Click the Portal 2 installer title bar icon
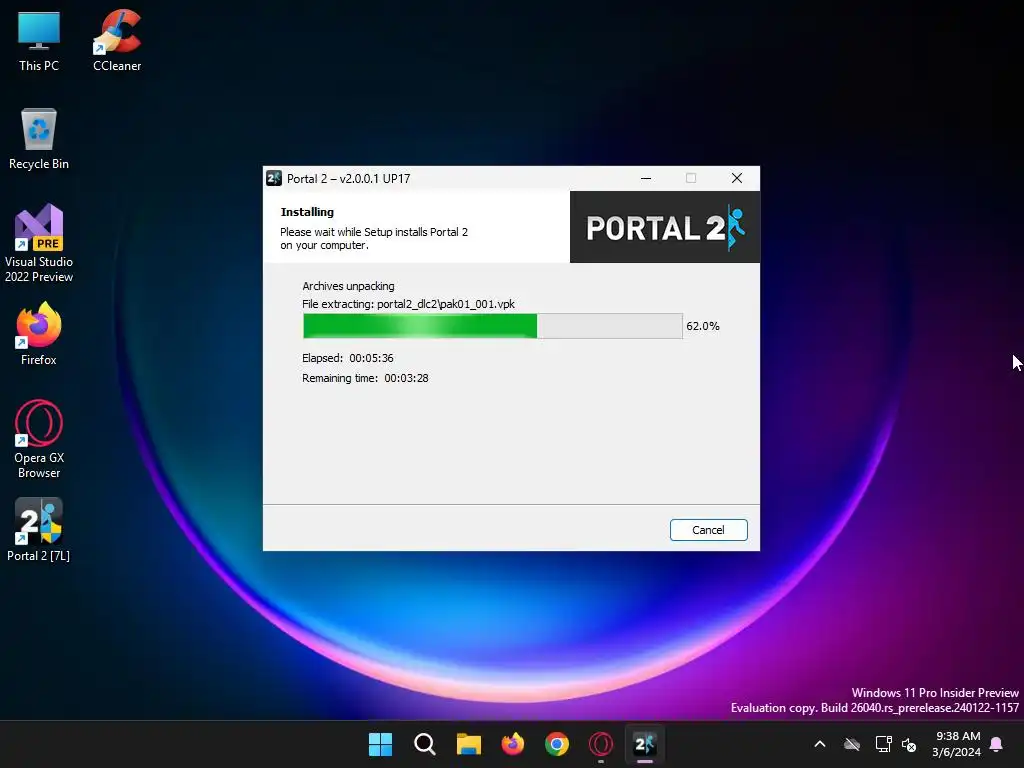This screenshot has height=768, width=1024. click(x=274, y=178)
